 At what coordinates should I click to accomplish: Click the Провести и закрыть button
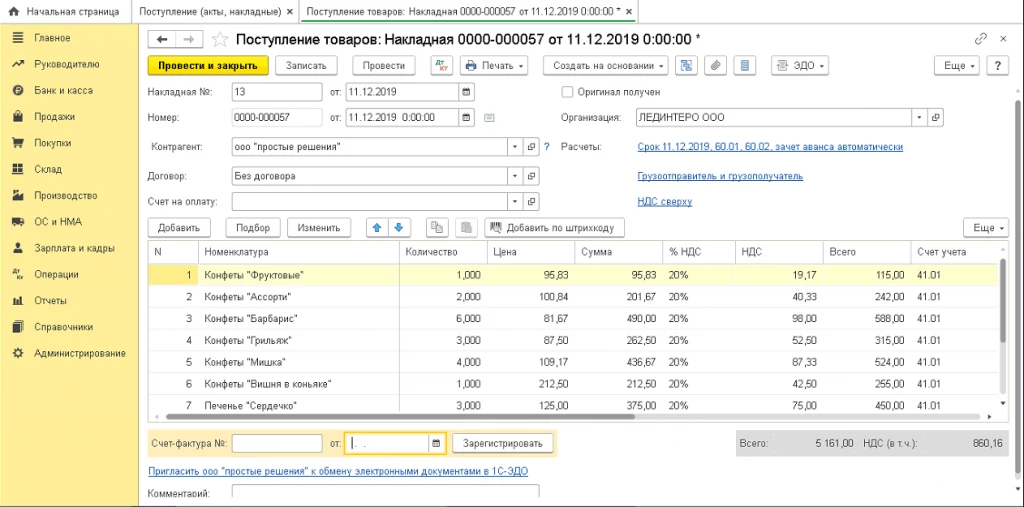208,65
